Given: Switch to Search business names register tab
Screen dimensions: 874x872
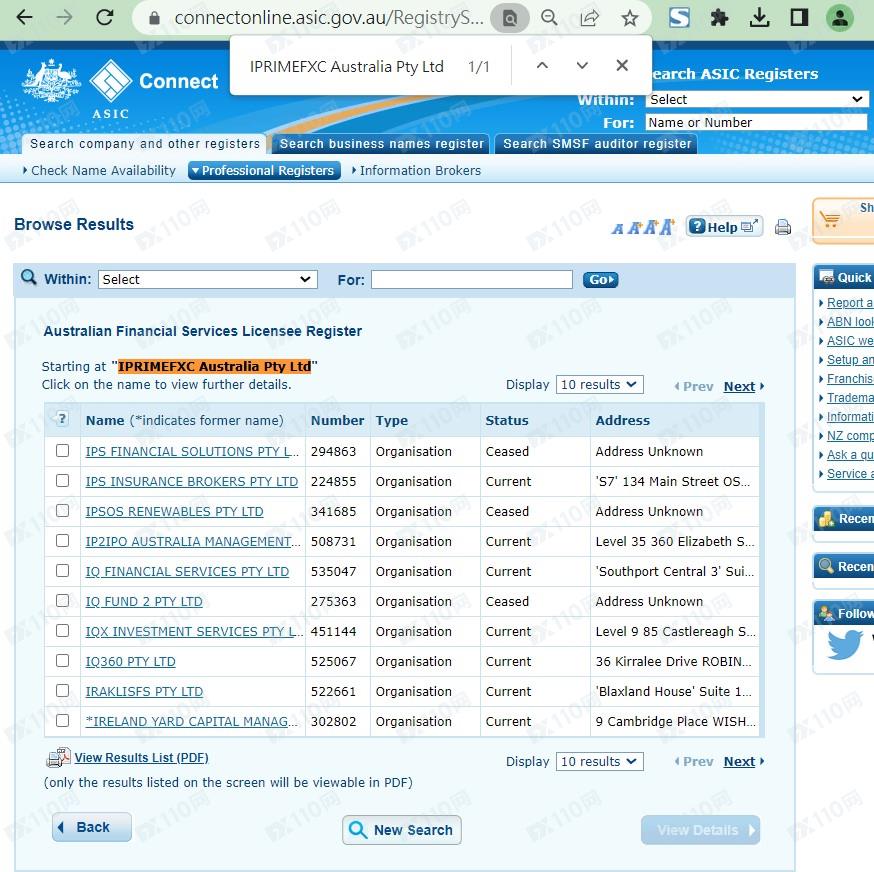Looking at the screenshot, I should [381, 144].
